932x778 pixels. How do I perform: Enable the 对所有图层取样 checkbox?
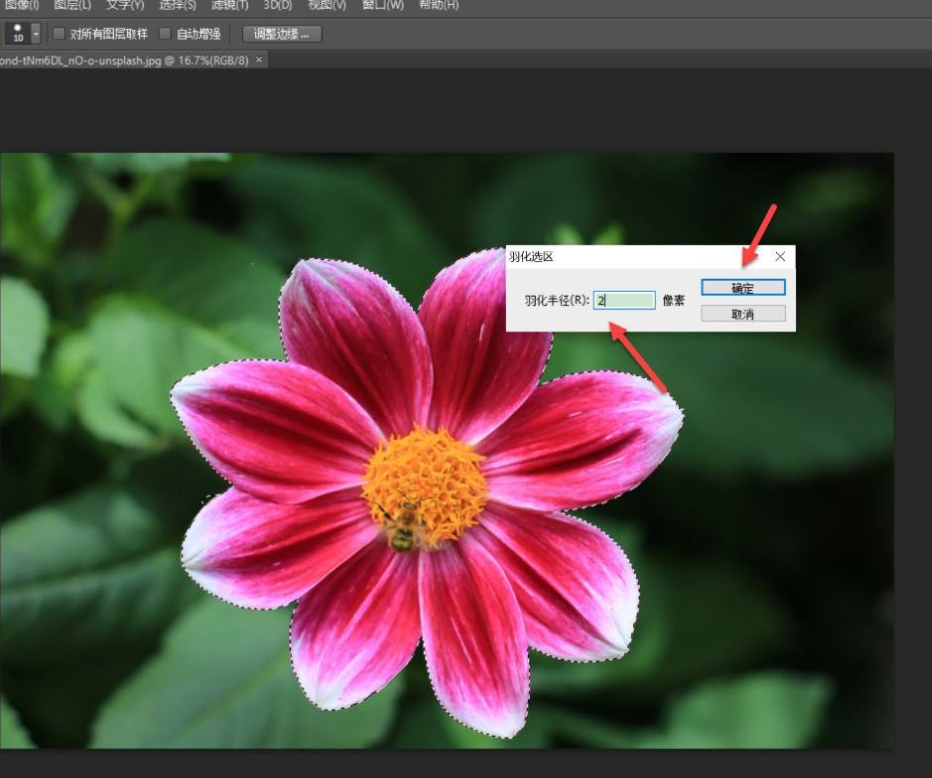pyautogui.click(x=59, y=34)
